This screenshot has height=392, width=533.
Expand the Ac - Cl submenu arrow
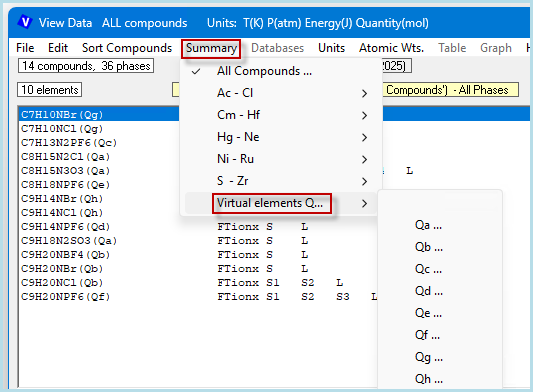364,93
